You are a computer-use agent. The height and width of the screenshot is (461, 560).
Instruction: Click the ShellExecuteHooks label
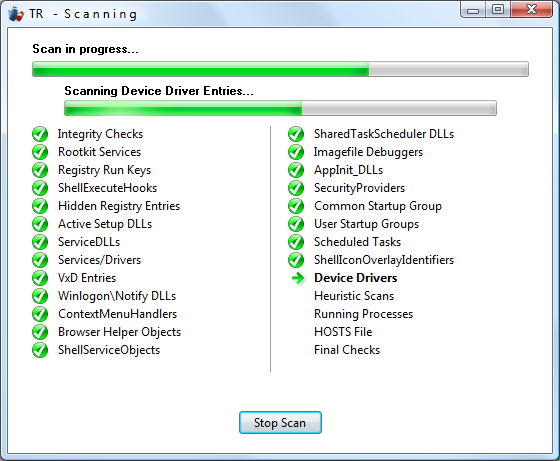[108, 188]
